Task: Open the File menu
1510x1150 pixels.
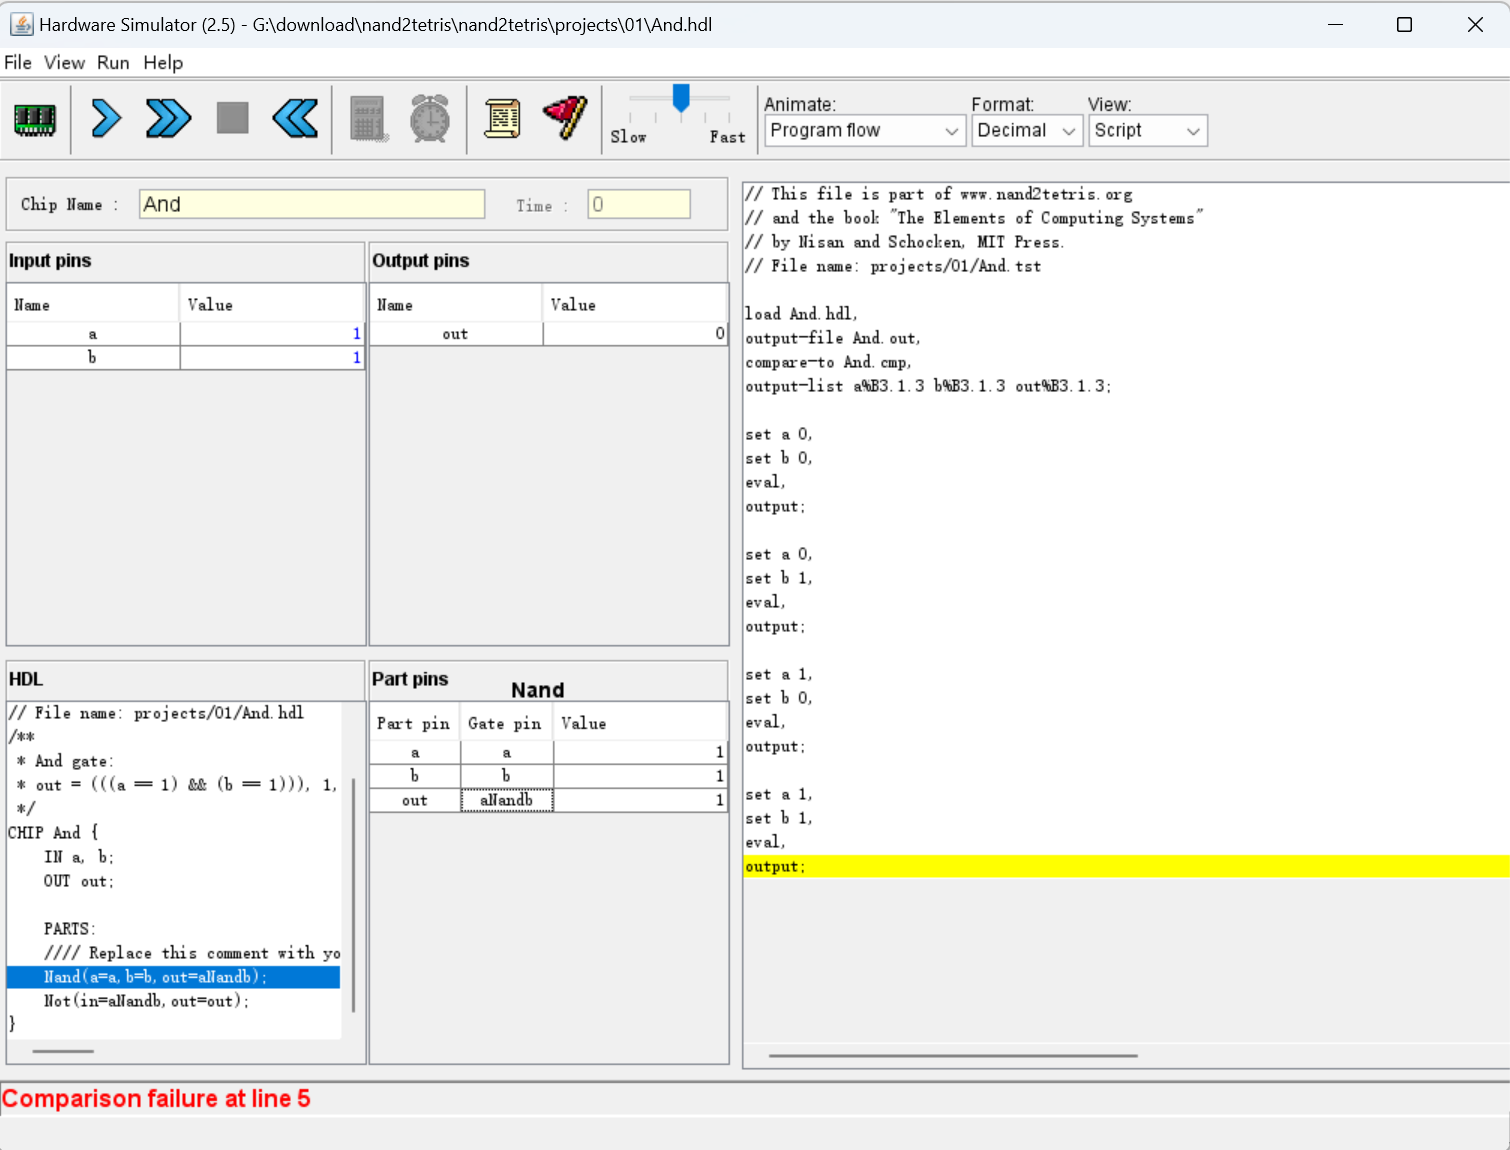Action: pyautogui.click(x=18, y=63)
